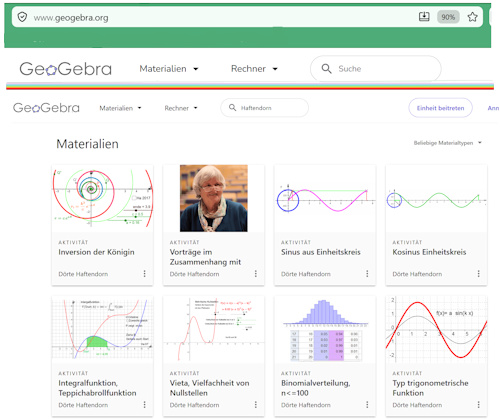
Task: Open three-dot menu for Binomialverteilung card
Action: pos(367,405)
